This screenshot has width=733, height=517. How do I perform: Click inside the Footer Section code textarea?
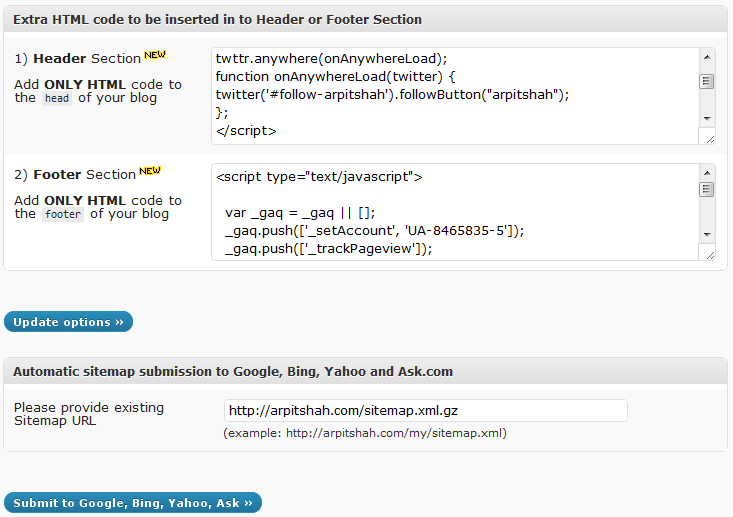pyautogui.click(x=455, y=212)
